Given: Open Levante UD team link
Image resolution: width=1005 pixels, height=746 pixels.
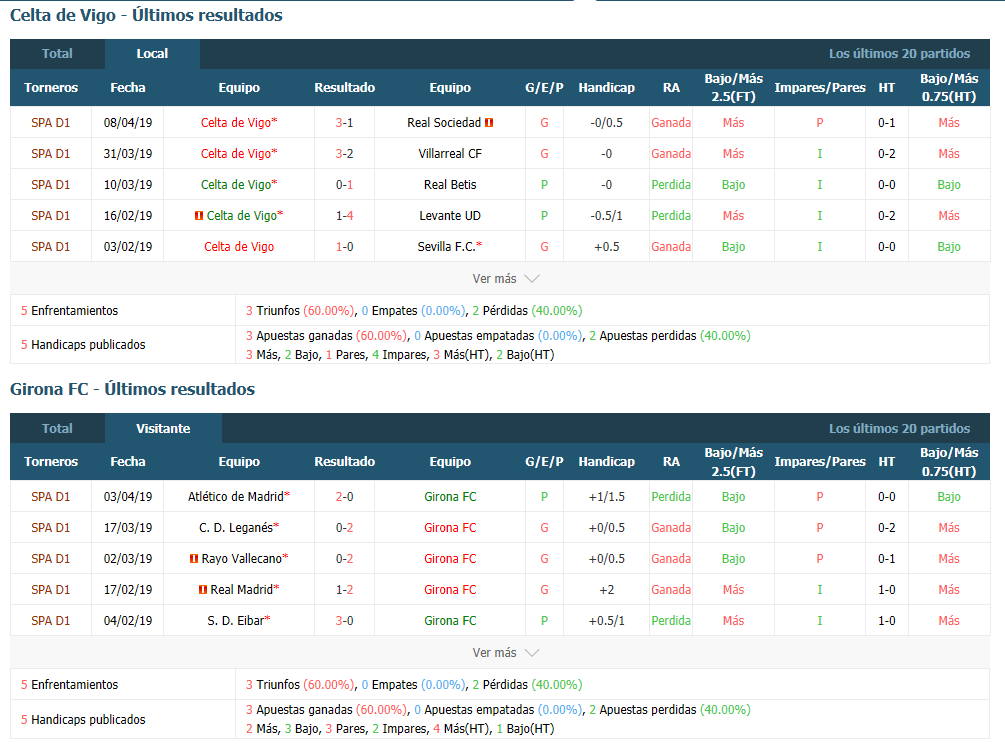Looking at the screenshot, I should (450, 216).
